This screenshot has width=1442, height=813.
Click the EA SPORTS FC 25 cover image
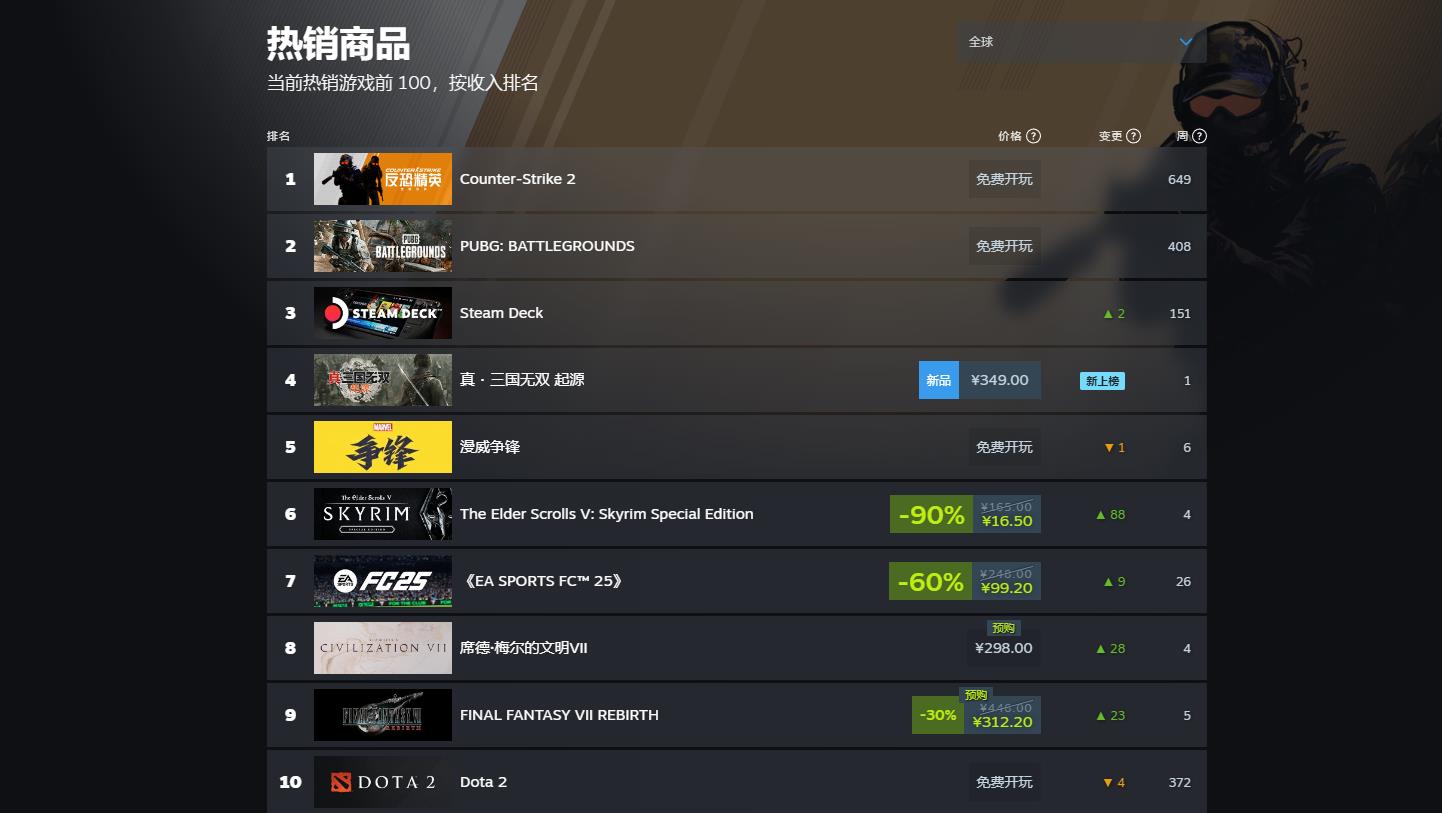click(383, 581)
